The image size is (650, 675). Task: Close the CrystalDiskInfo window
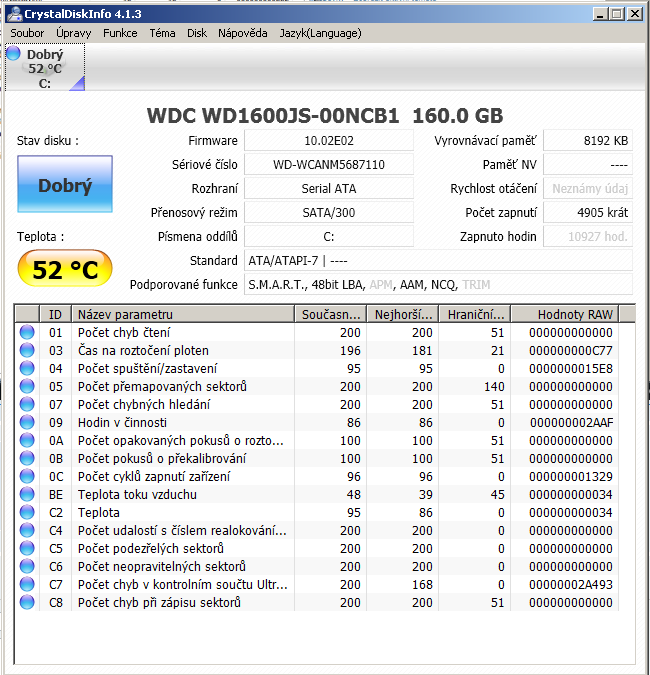(x=635, y=14)
